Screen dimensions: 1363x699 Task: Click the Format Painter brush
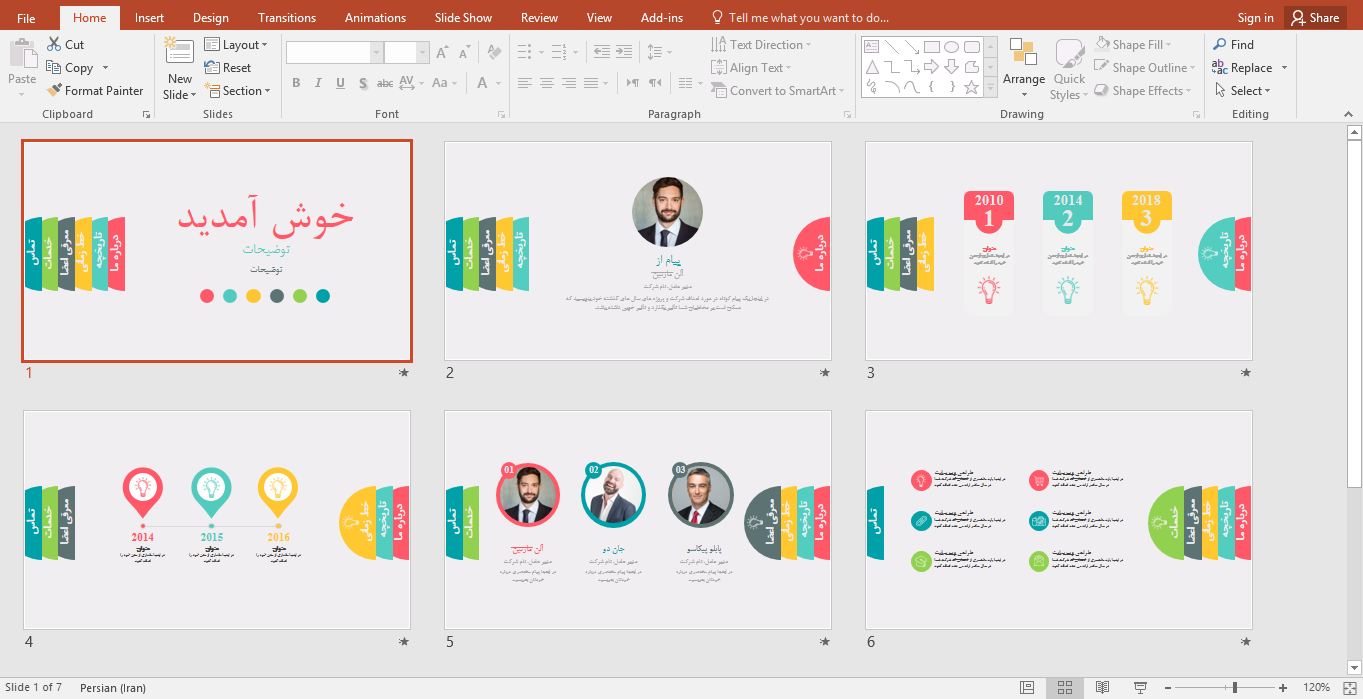point(55,91)
